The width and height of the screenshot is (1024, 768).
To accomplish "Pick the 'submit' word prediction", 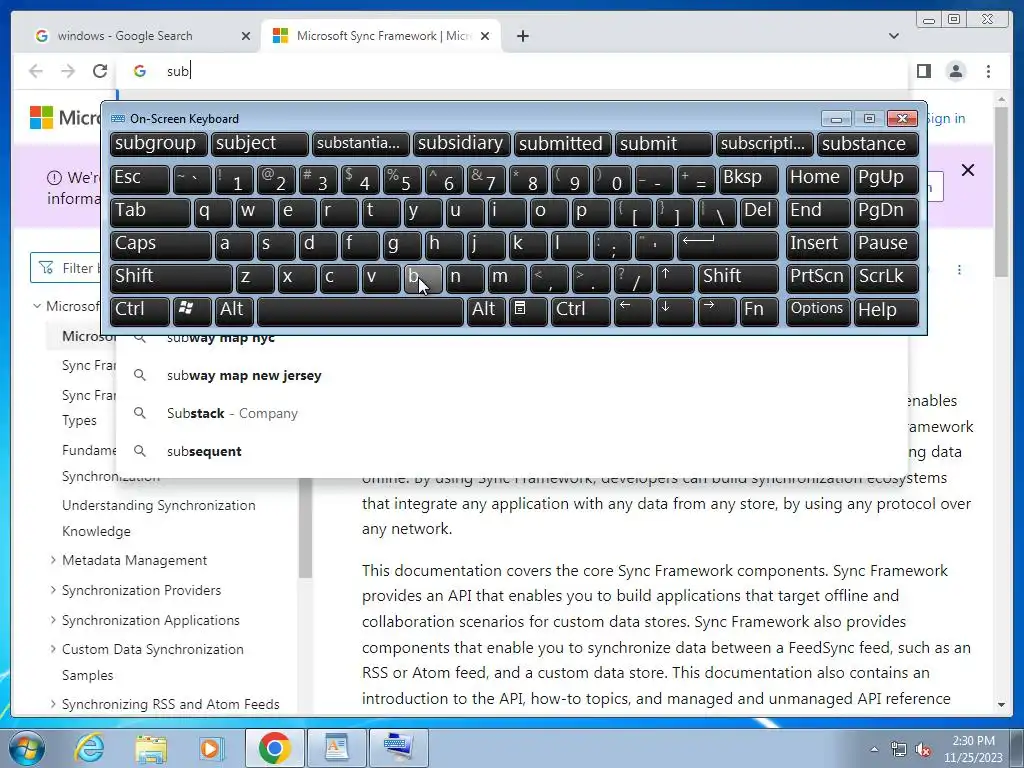I will pos(664,144).
